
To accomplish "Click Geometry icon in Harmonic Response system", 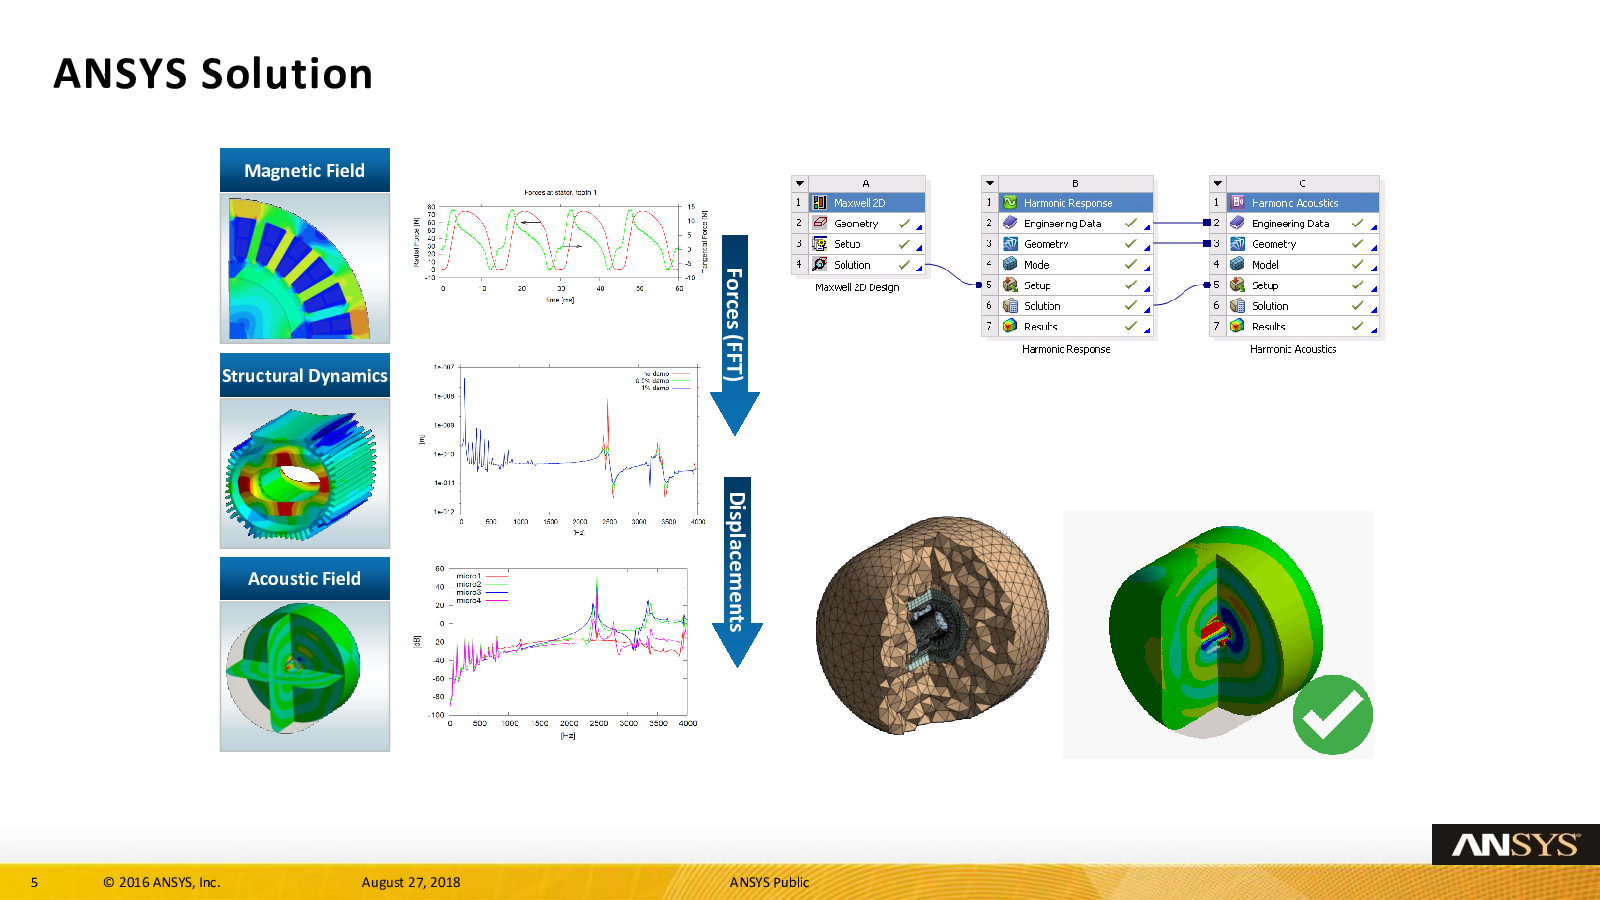I will pos(1010,244).
